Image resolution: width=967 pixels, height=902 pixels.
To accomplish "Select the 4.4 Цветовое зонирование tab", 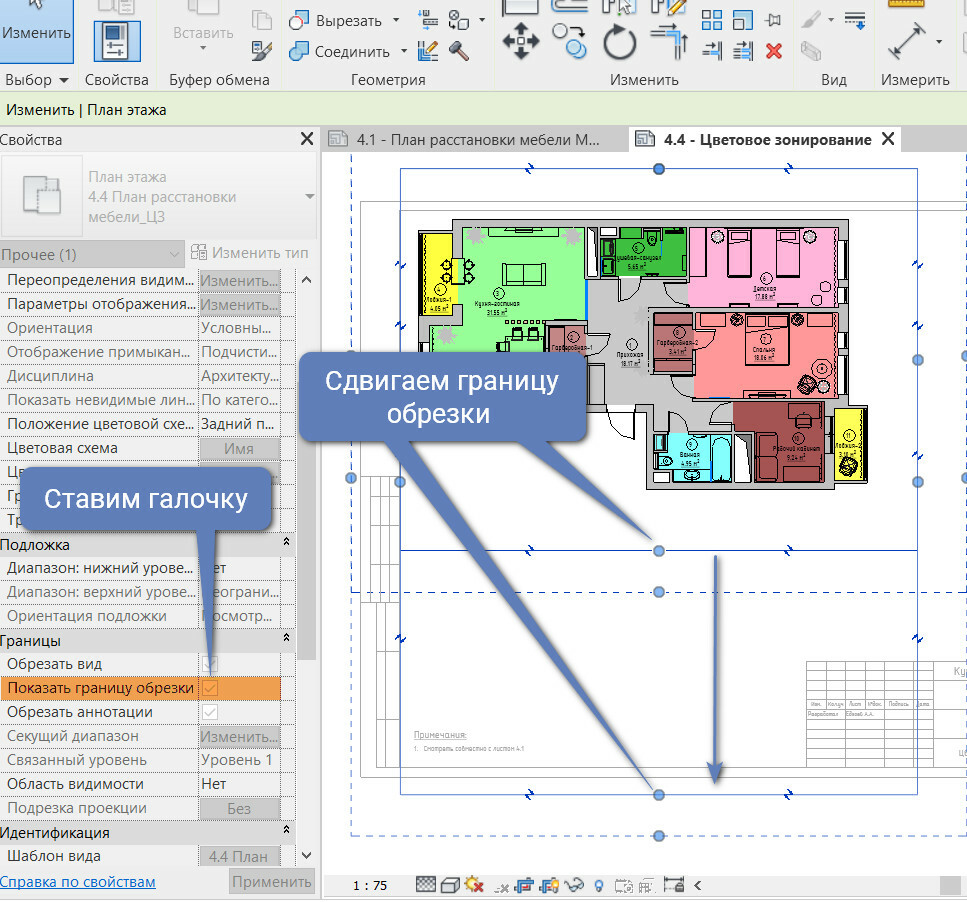I will tap(766, 140).
